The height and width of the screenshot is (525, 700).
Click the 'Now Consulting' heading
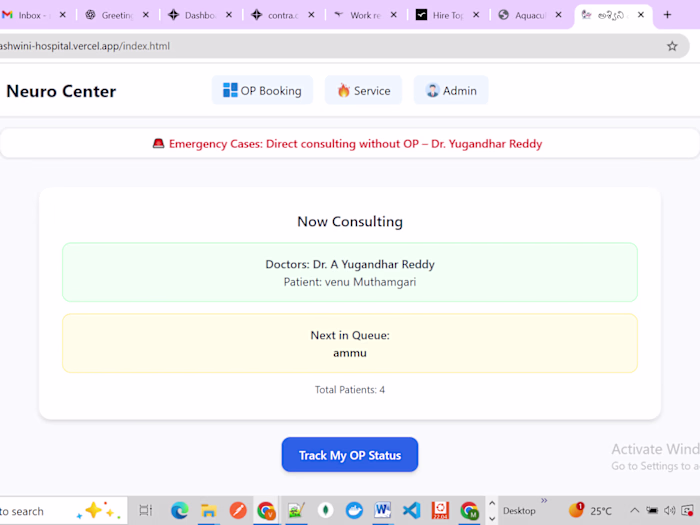[x=350, y=221]
